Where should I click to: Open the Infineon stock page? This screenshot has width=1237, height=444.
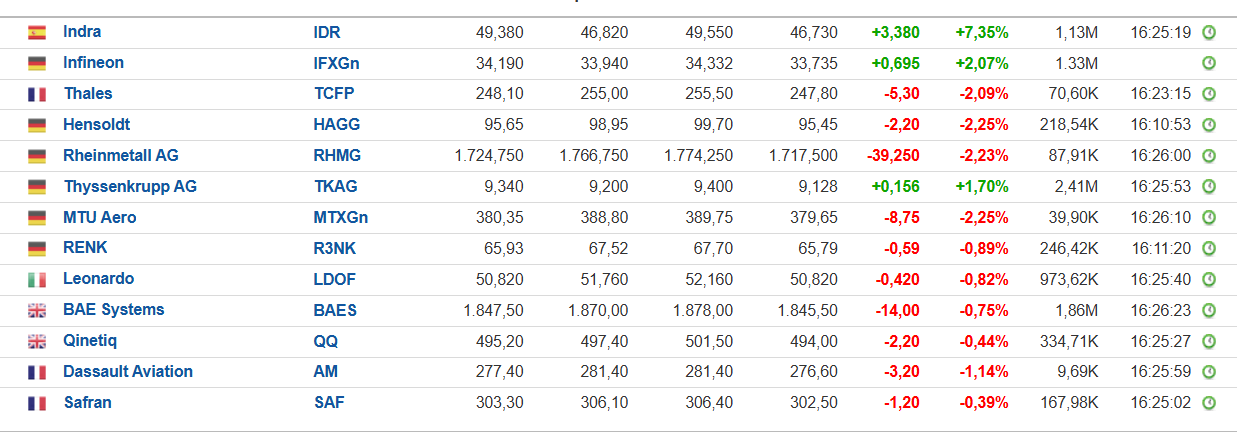93,63
